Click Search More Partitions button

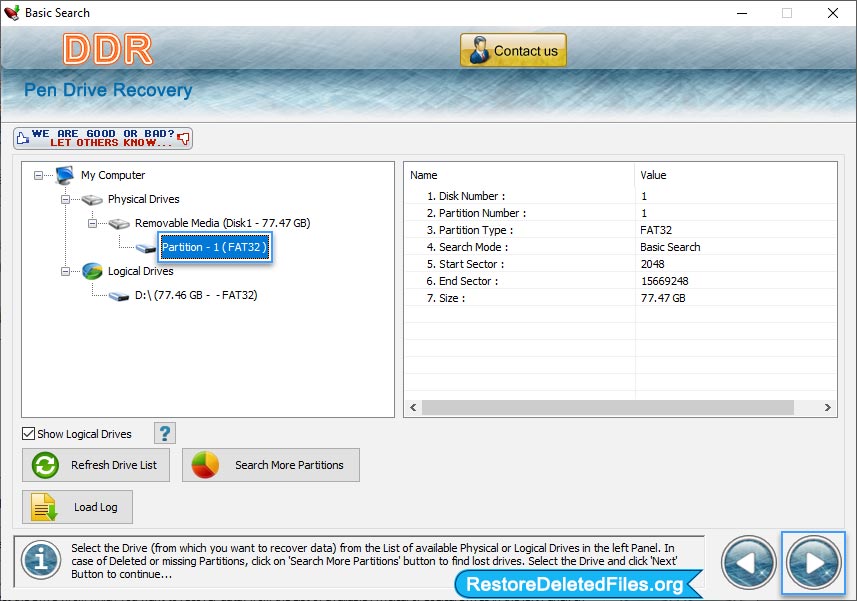tap(271, 465)
